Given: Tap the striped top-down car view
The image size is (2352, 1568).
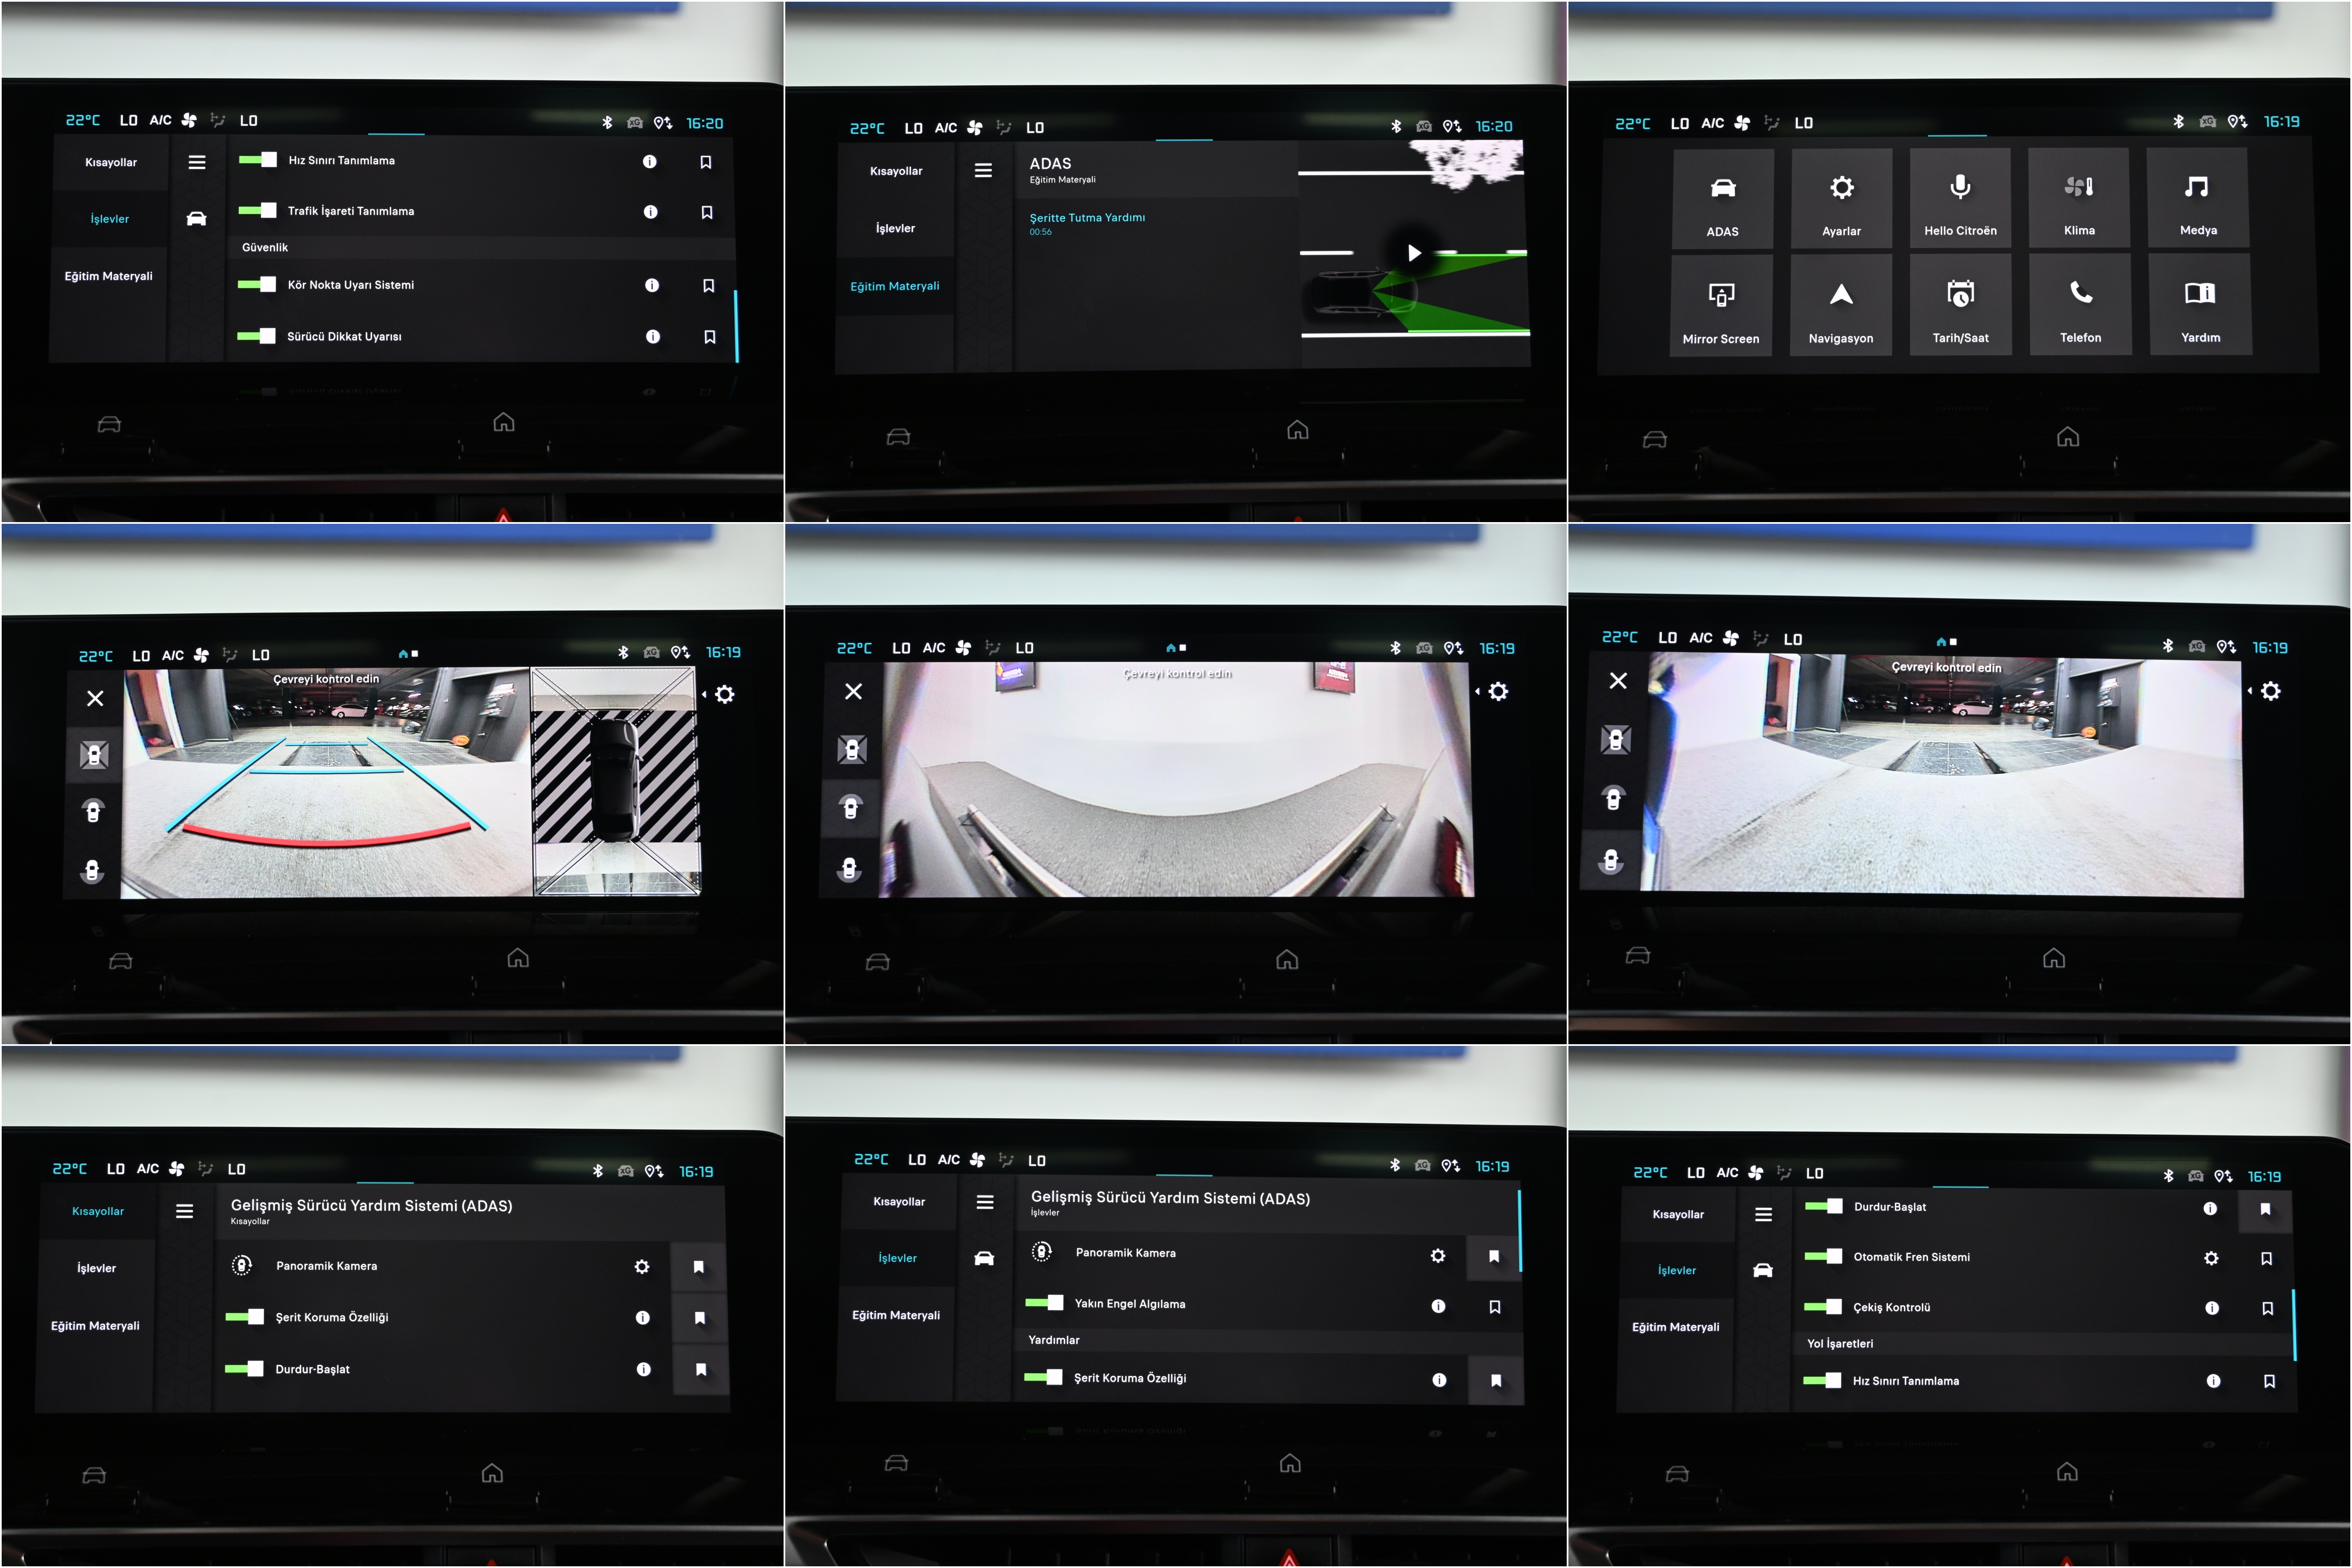Looking at the screenshot, I should [615, 782].
